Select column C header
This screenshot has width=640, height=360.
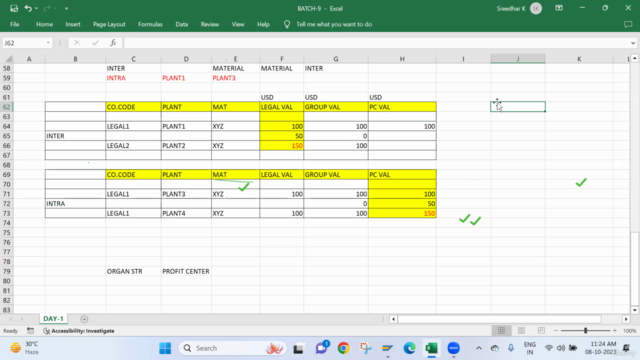(x=133, y=59)
